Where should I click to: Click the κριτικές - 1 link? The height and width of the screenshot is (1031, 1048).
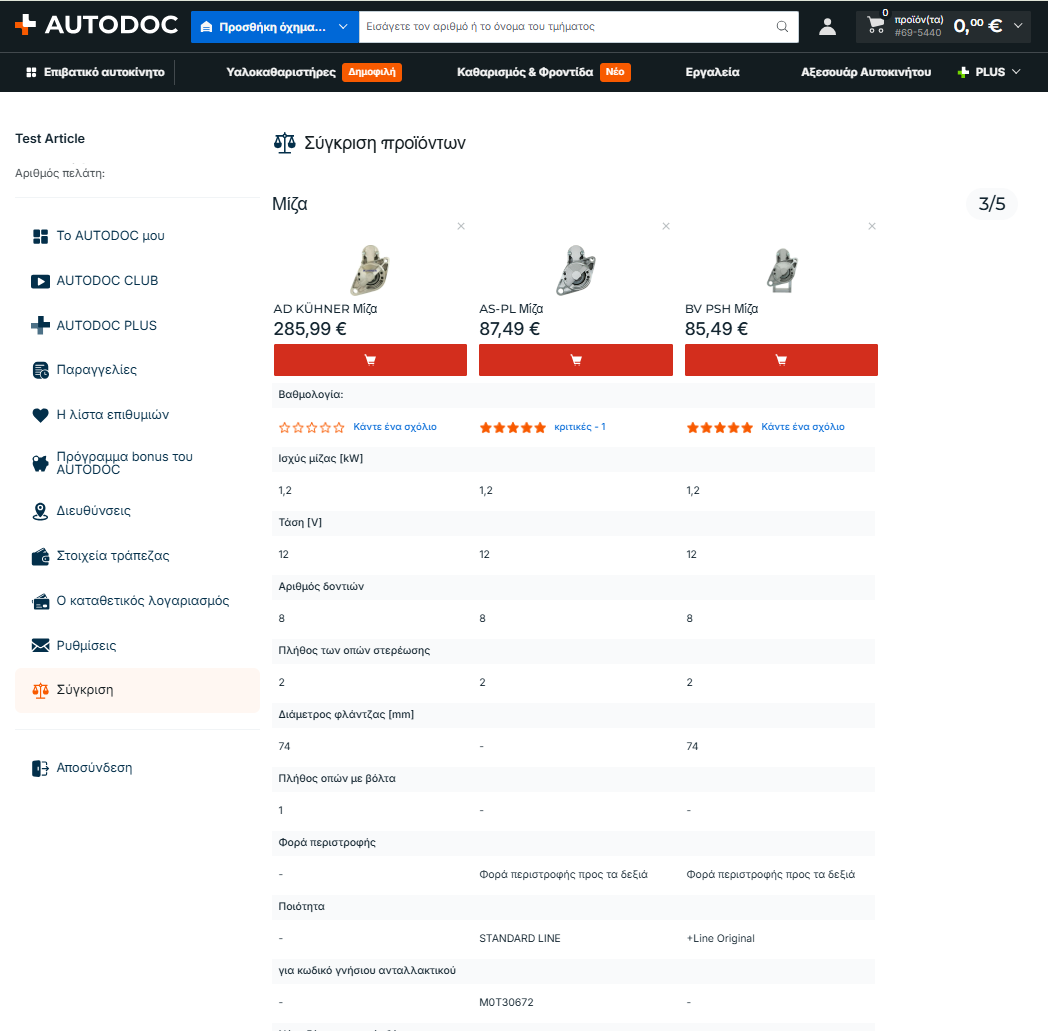579,426
